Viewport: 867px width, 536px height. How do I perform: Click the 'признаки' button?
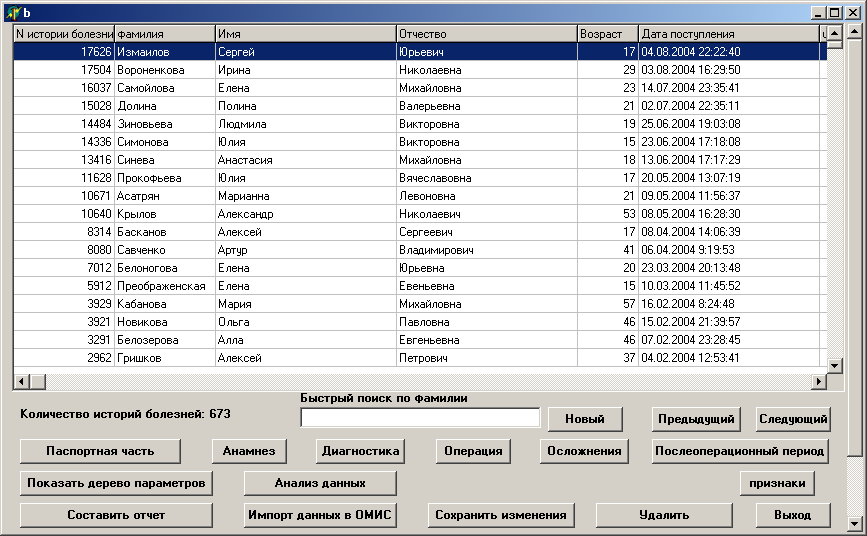click(777, 483)
